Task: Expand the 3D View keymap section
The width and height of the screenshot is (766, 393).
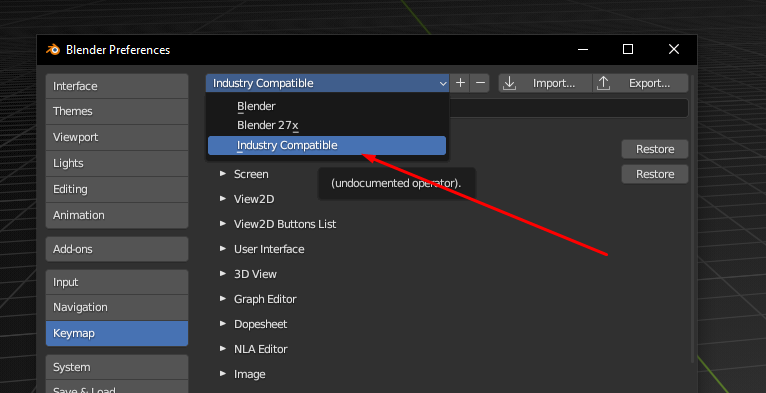Action: (x=223, y=274)
